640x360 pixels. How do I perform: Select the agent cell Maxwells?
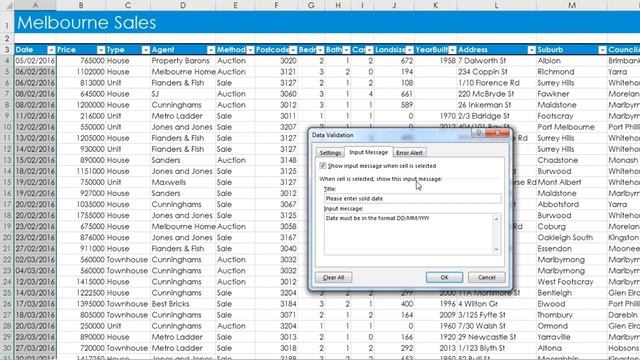point(183,182)
